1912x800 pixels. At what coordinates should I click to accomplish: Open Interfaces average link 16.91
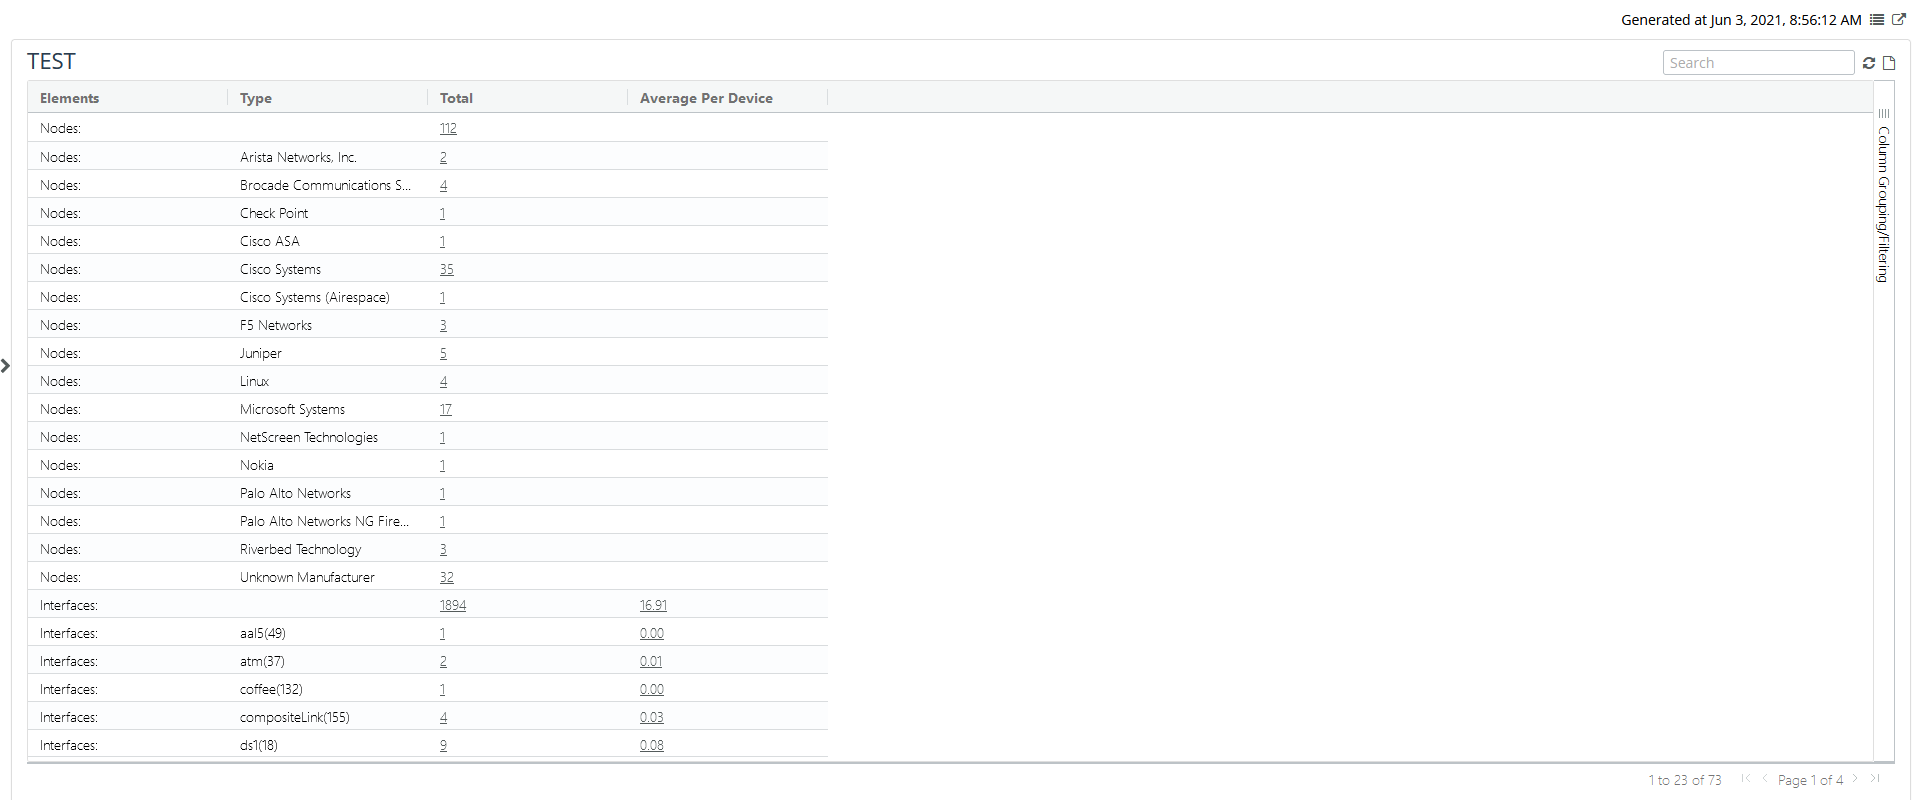click(653, 606)
